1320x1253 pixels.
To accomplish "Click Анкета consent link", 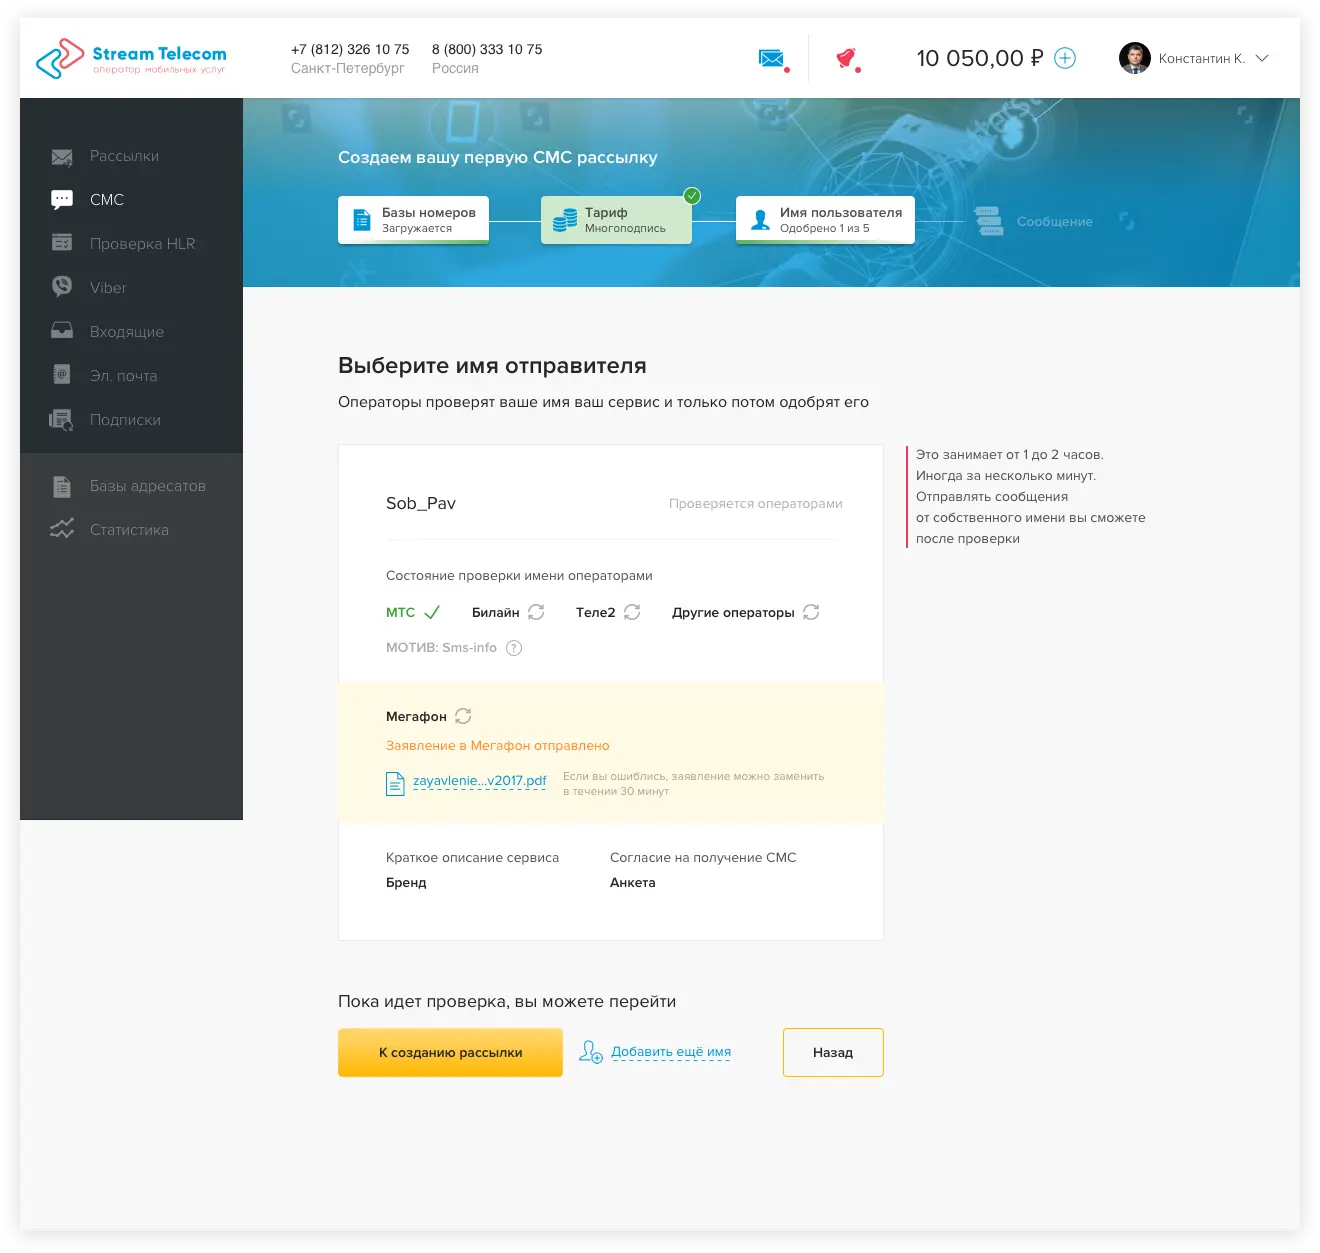I will click(633, 882).
